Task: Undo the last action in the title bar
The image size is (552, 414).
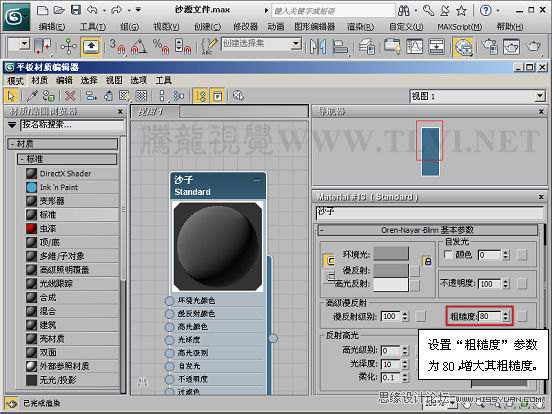Action: [92, 10]
